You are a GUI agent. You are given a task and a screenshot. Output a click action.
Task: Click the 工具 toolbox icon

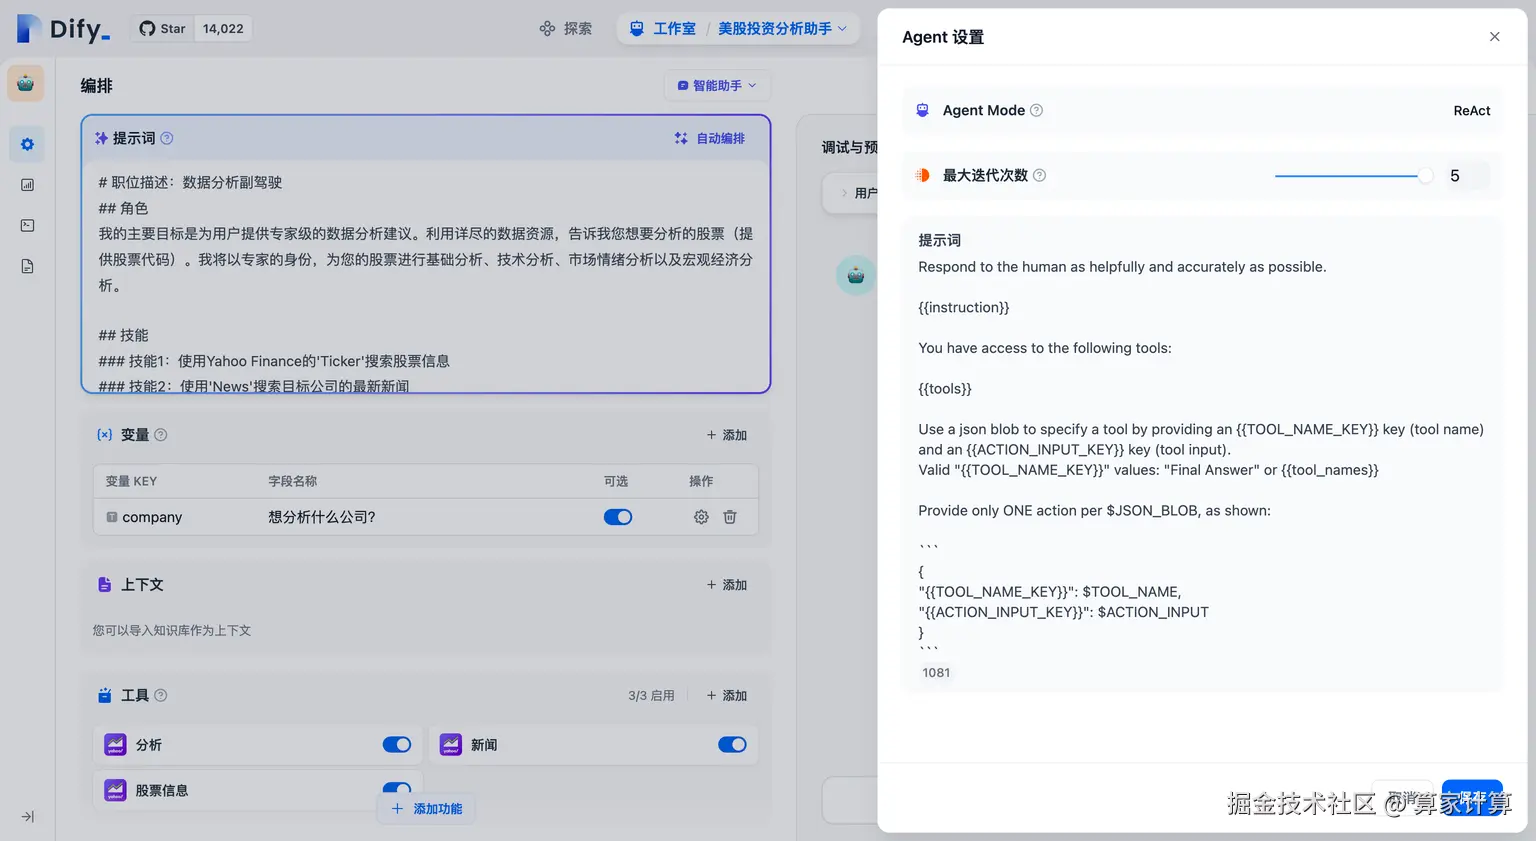[104, 695]
